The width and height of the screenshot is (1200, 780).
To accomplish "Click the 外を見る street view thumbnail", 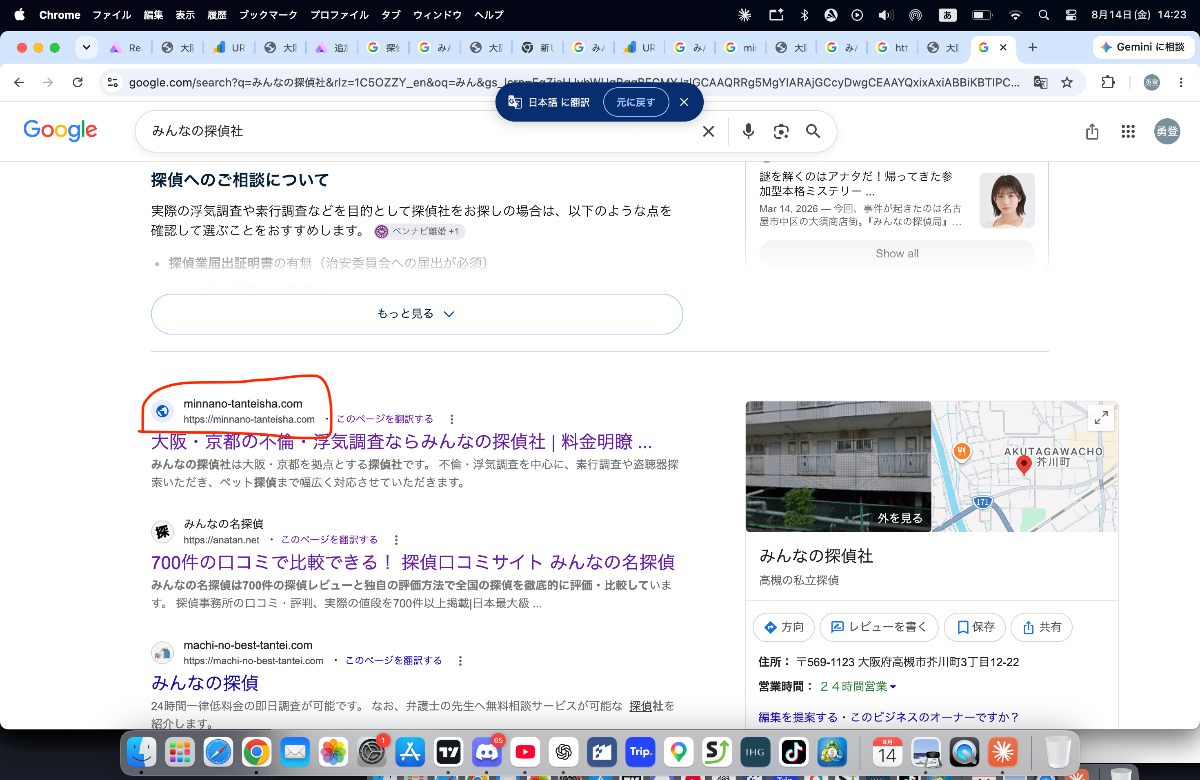I will 838,467.
